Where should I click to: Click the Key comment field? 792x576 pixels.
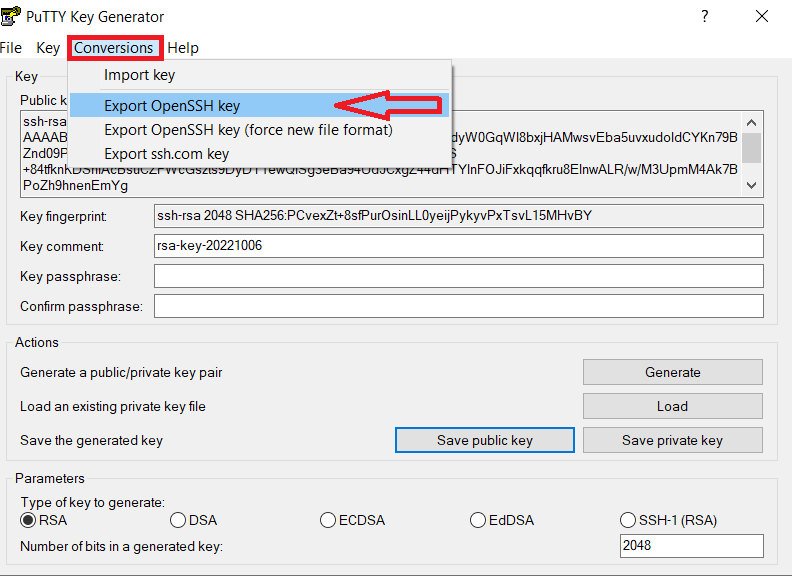[x=459, y=246]
